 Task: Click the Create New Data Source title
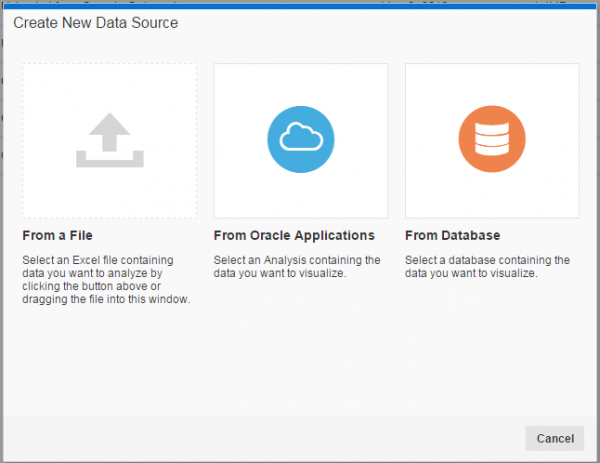click(96, 23)
